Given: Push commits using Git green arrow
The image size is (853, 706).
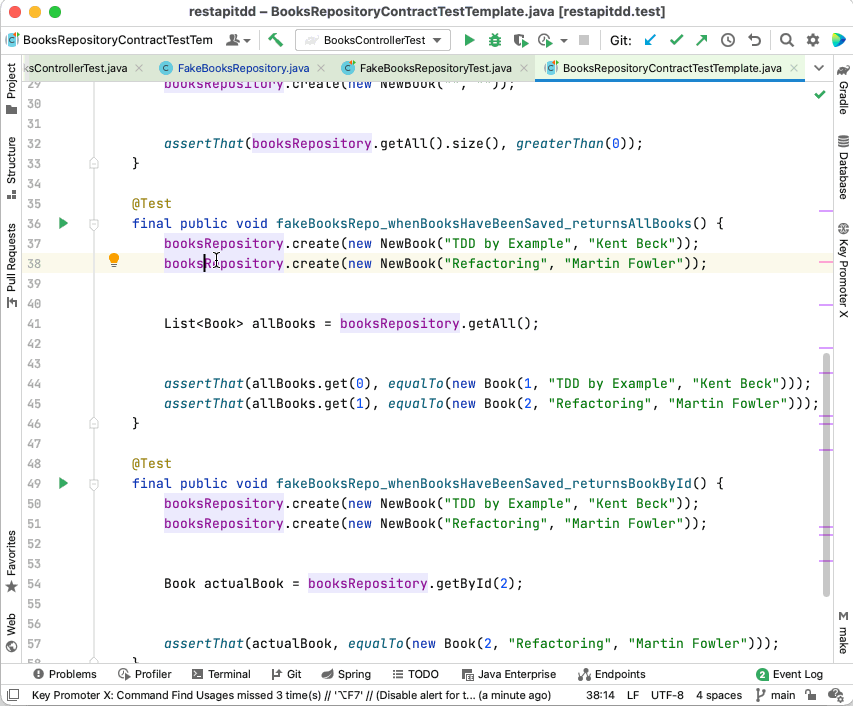Looking at the screenshot, I should [x=702, y=40].
